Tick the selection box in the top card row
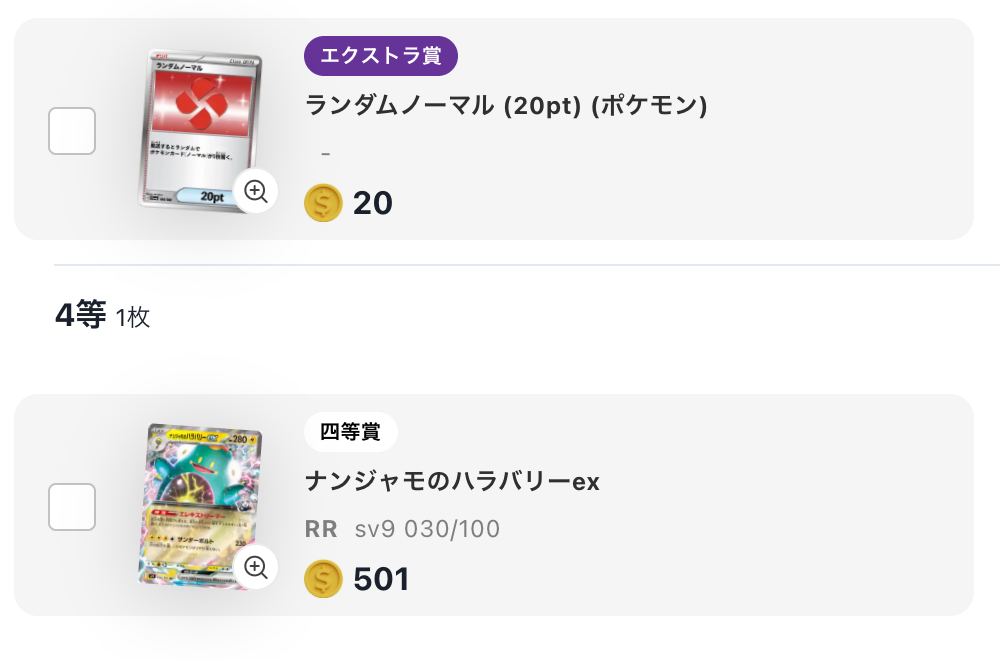This screenshot has height=660, width=1000. [x=70, y=130]
